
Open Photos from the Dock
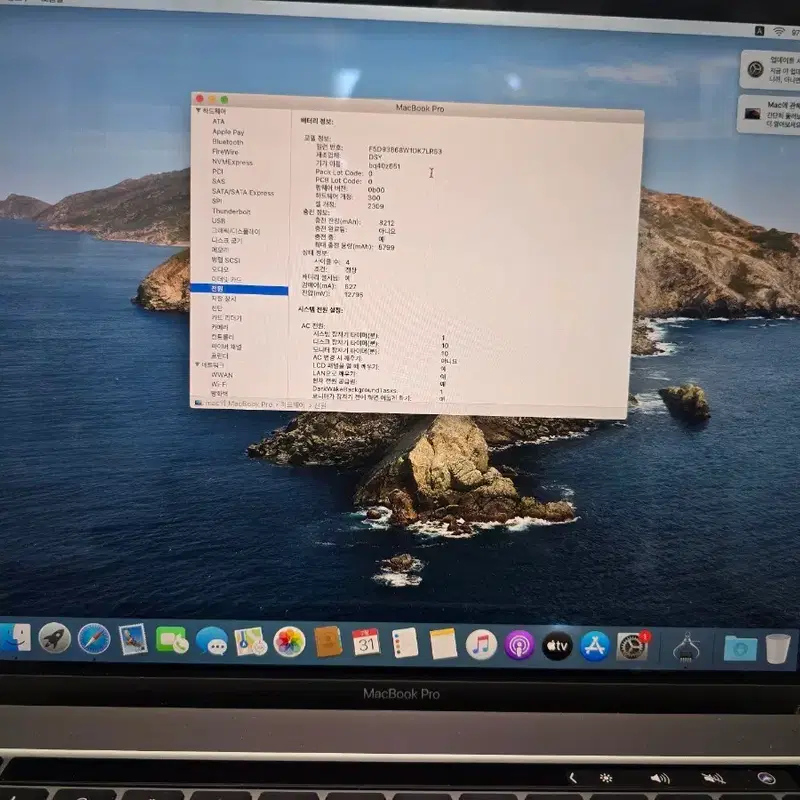289,642
